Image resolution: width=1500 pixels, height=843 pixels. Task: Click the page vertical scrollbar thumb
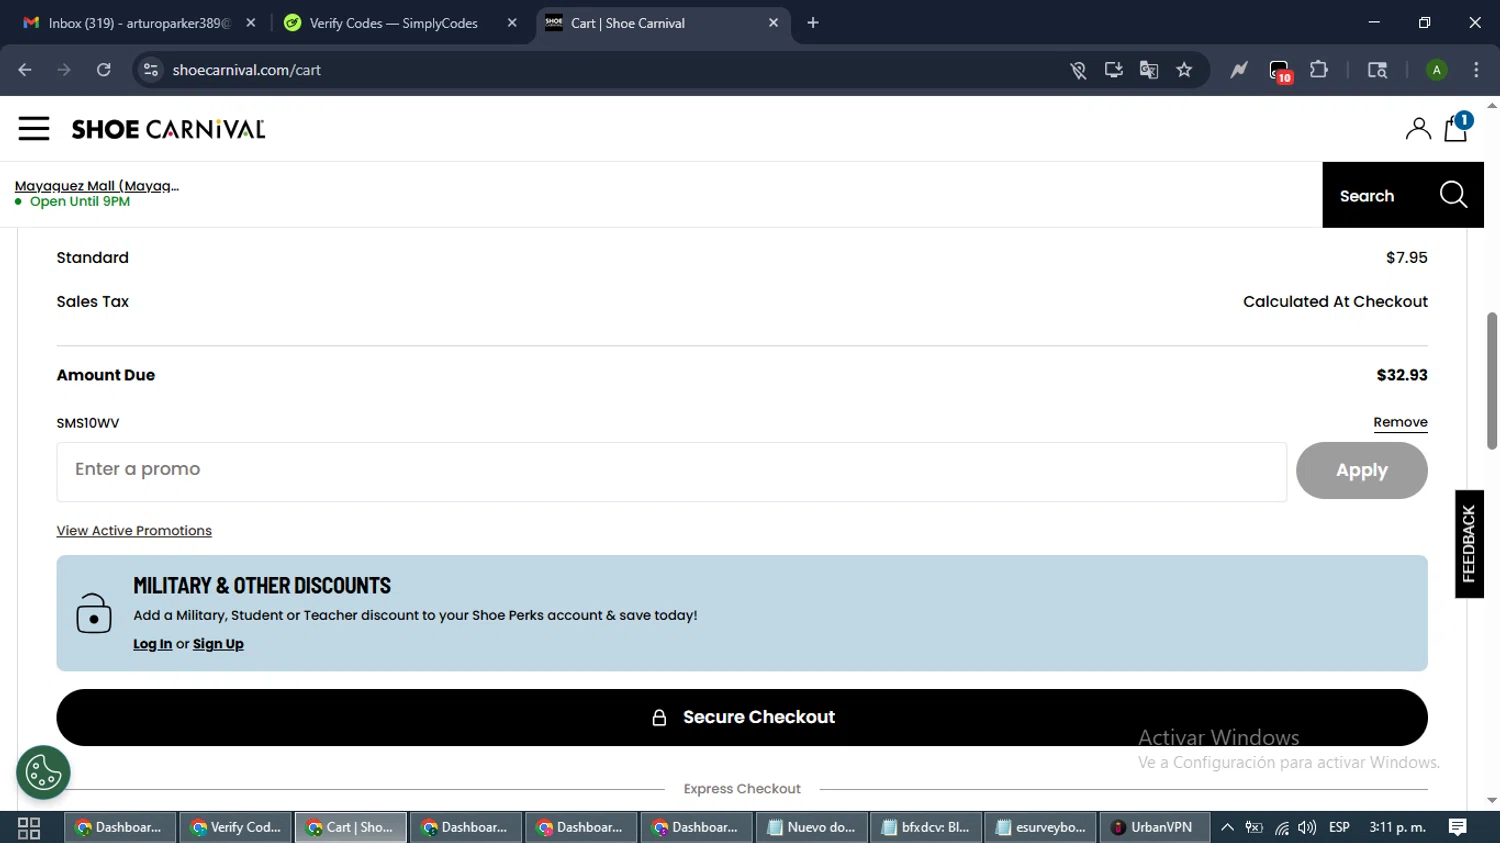click(1492, 380)
